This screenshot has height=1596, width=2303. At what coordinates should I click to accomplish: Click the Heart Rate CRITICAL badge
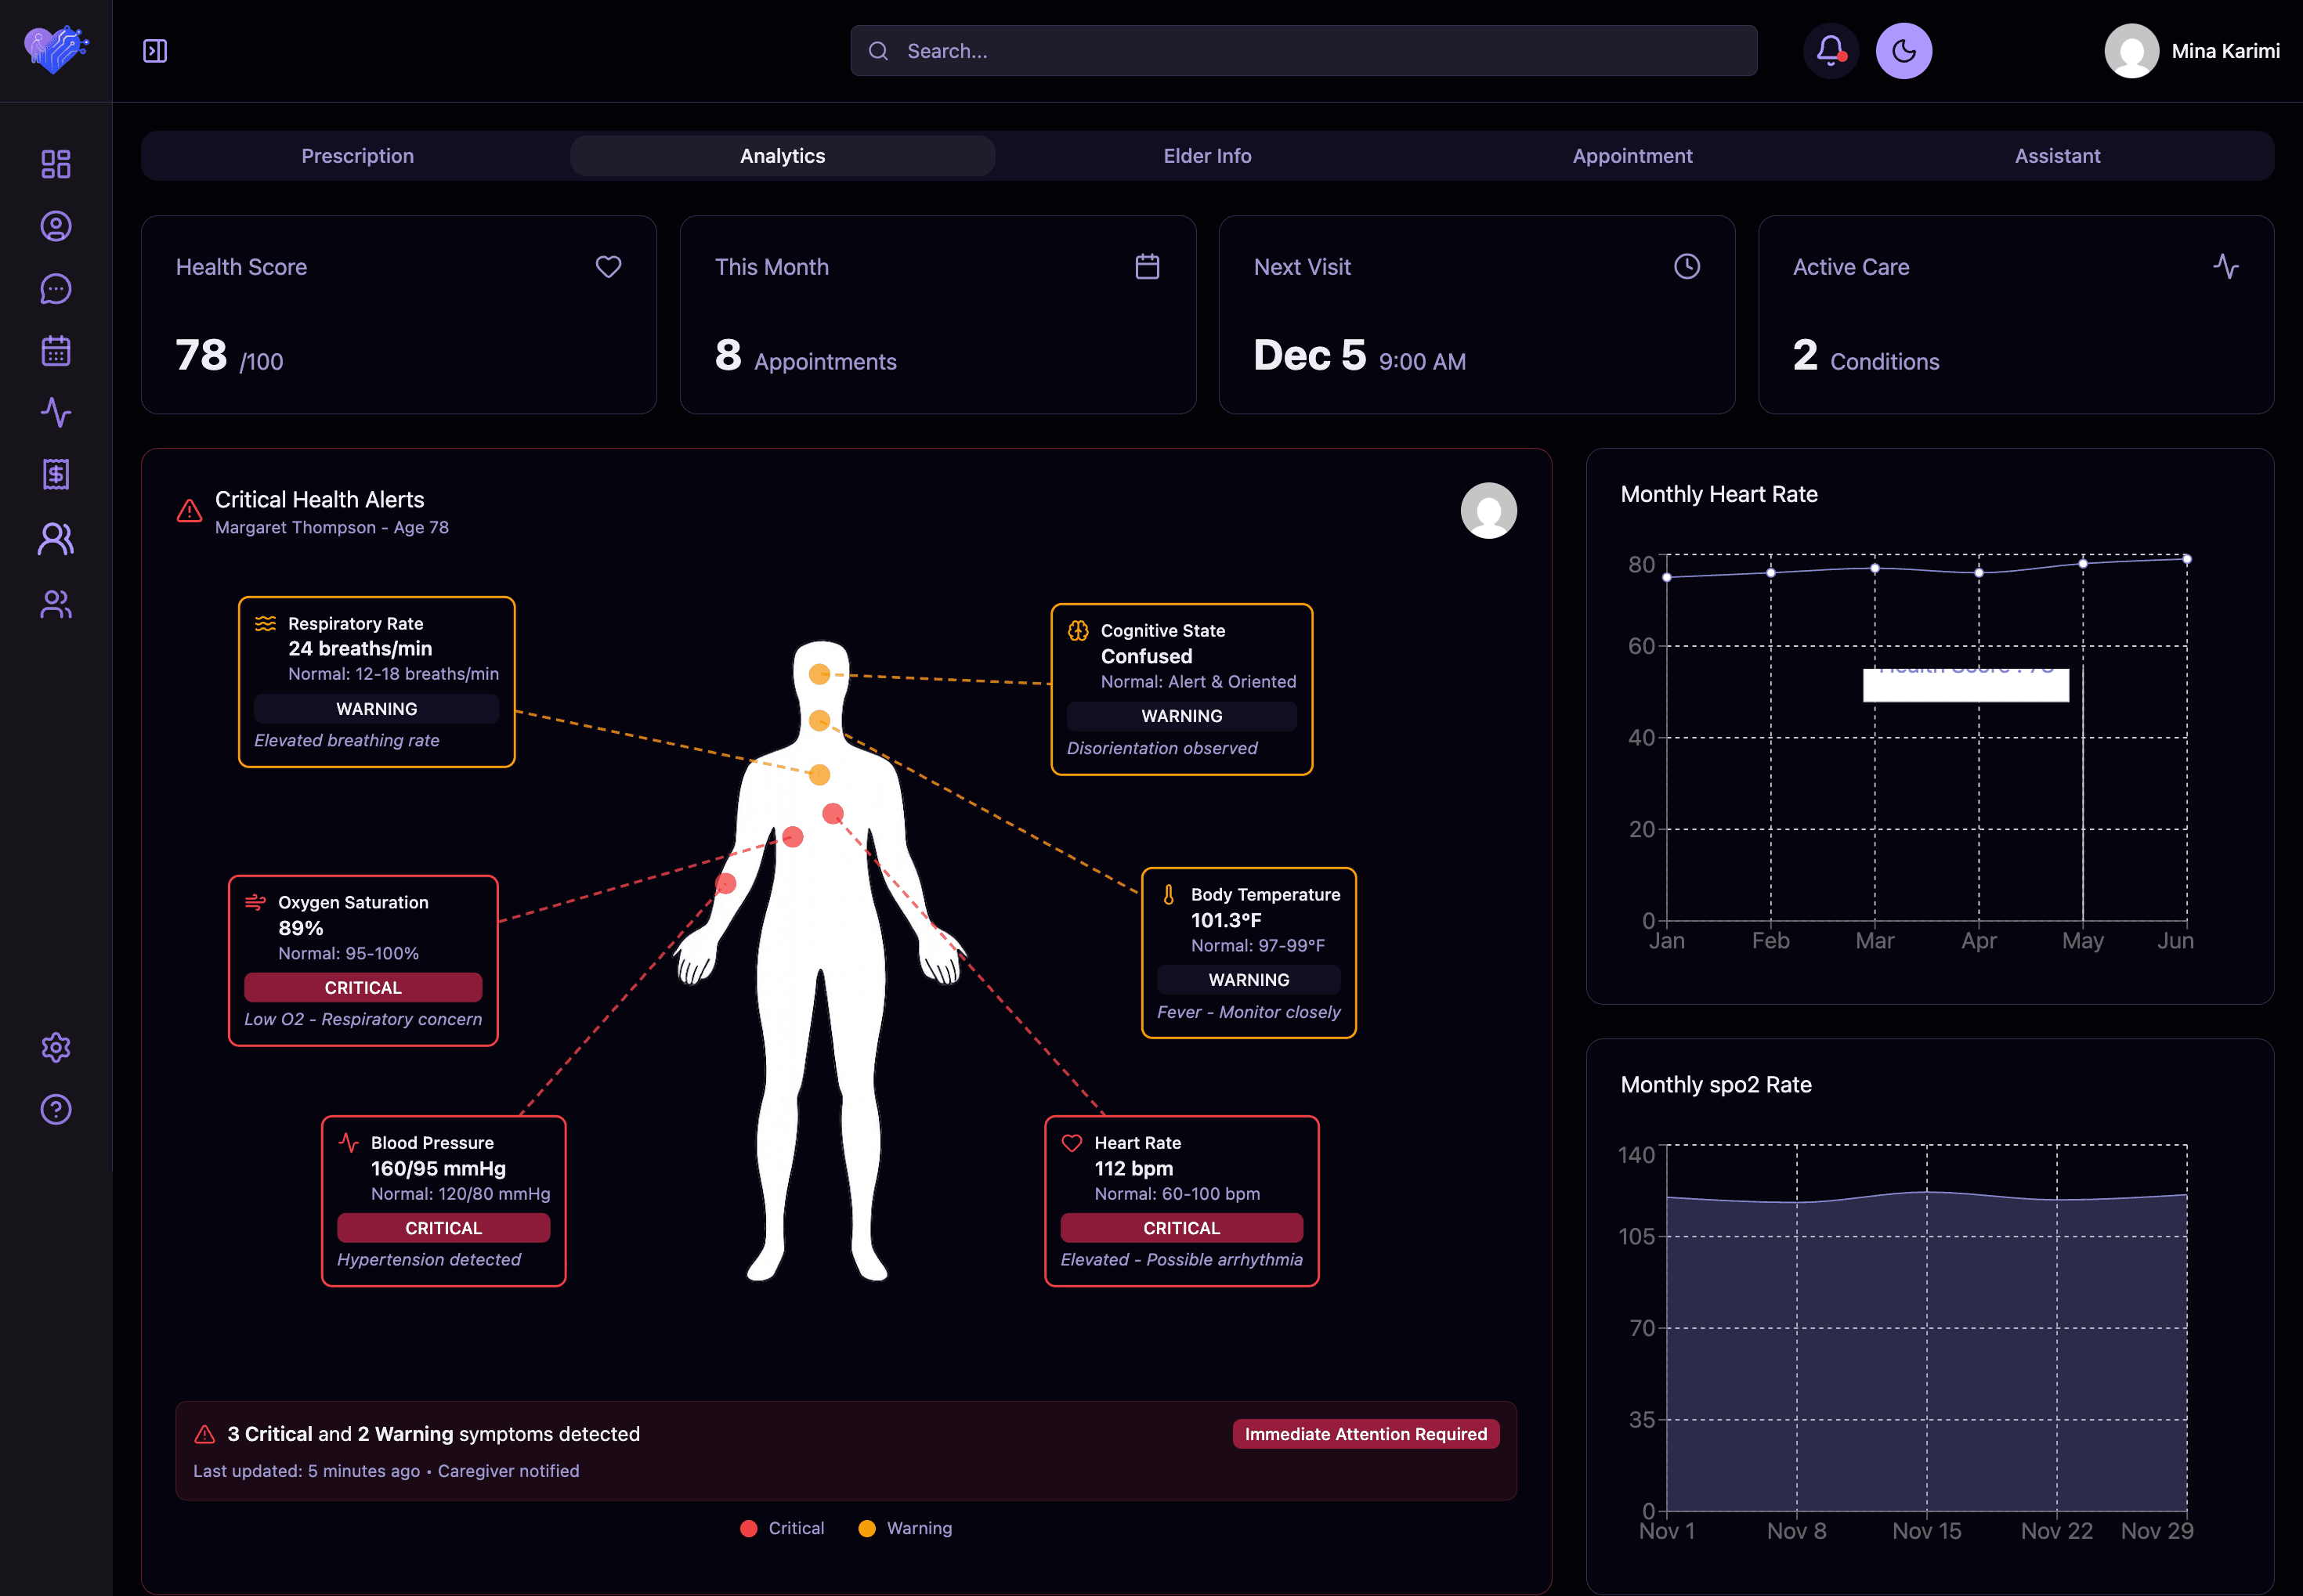[1182, 1228]
